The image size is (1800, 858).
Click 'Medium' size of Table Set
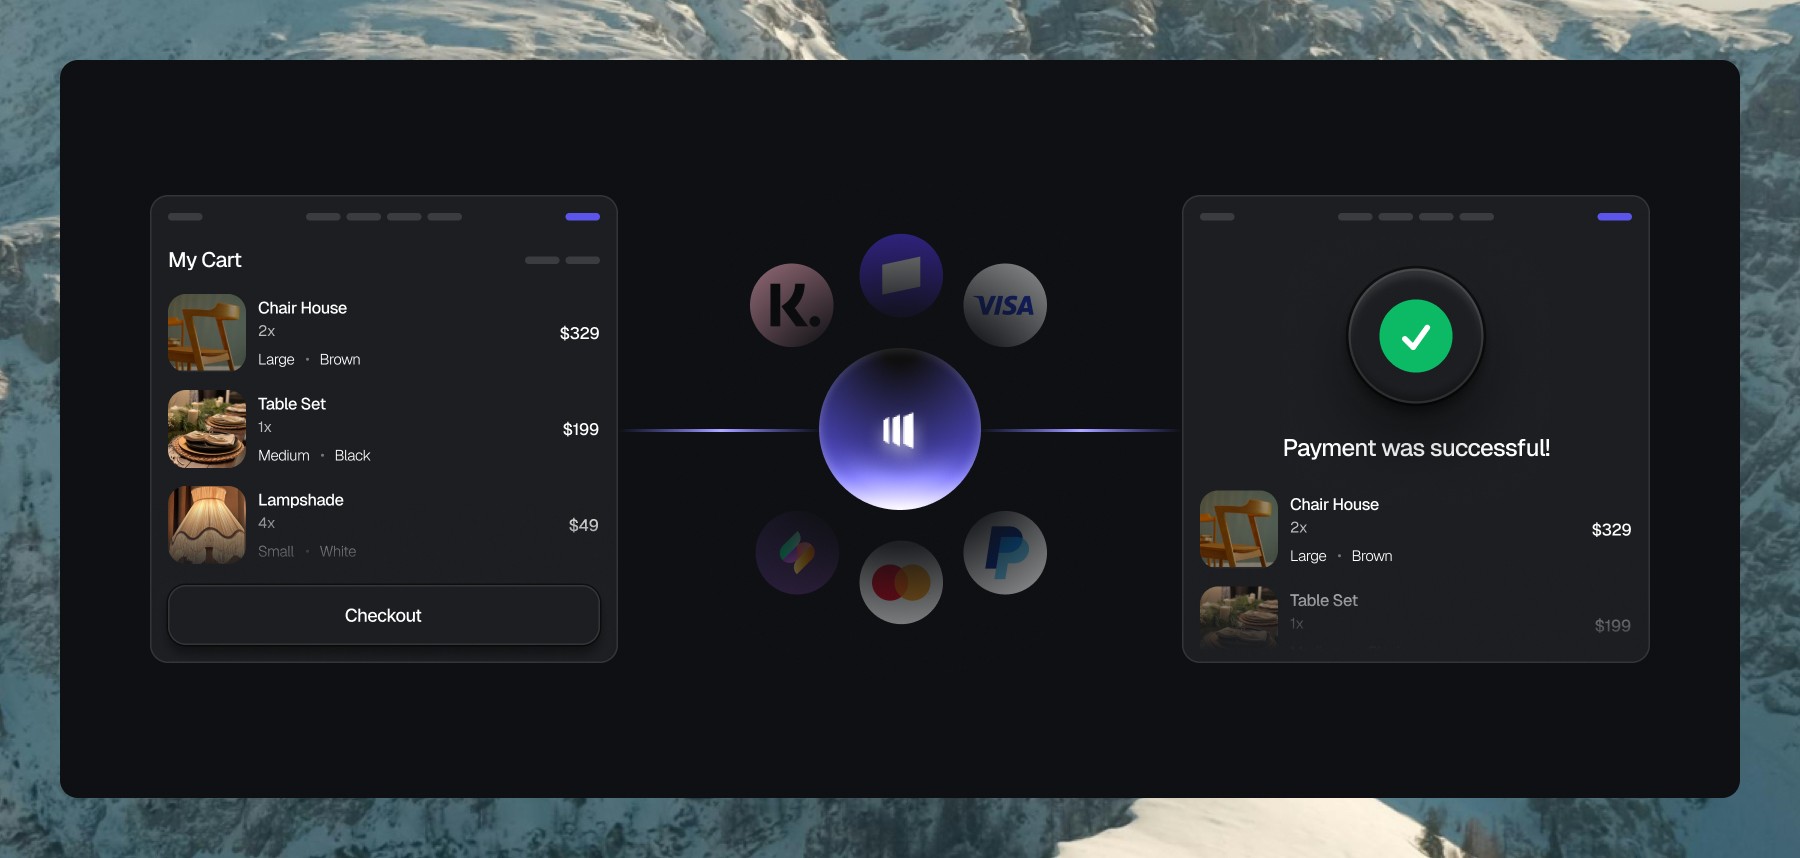pos(284,455)
